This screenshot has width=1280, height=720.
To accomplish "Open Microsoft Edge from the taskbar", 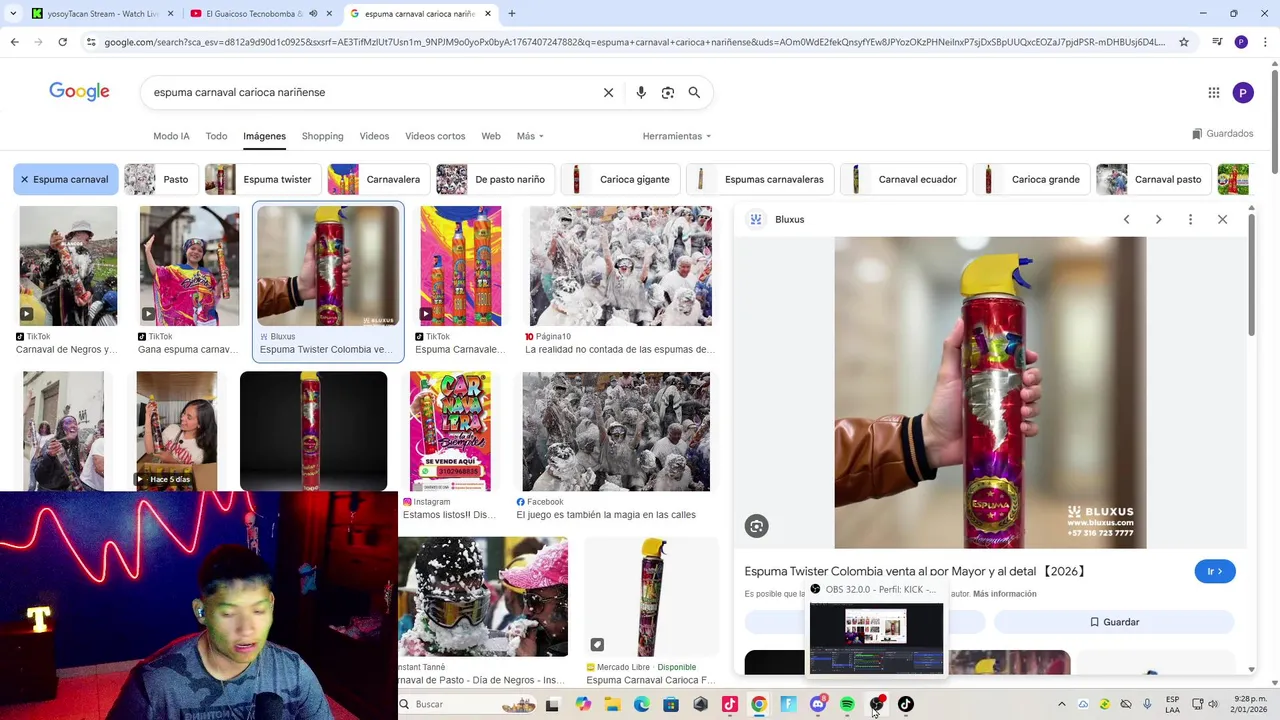I will [x=642, y=704].
